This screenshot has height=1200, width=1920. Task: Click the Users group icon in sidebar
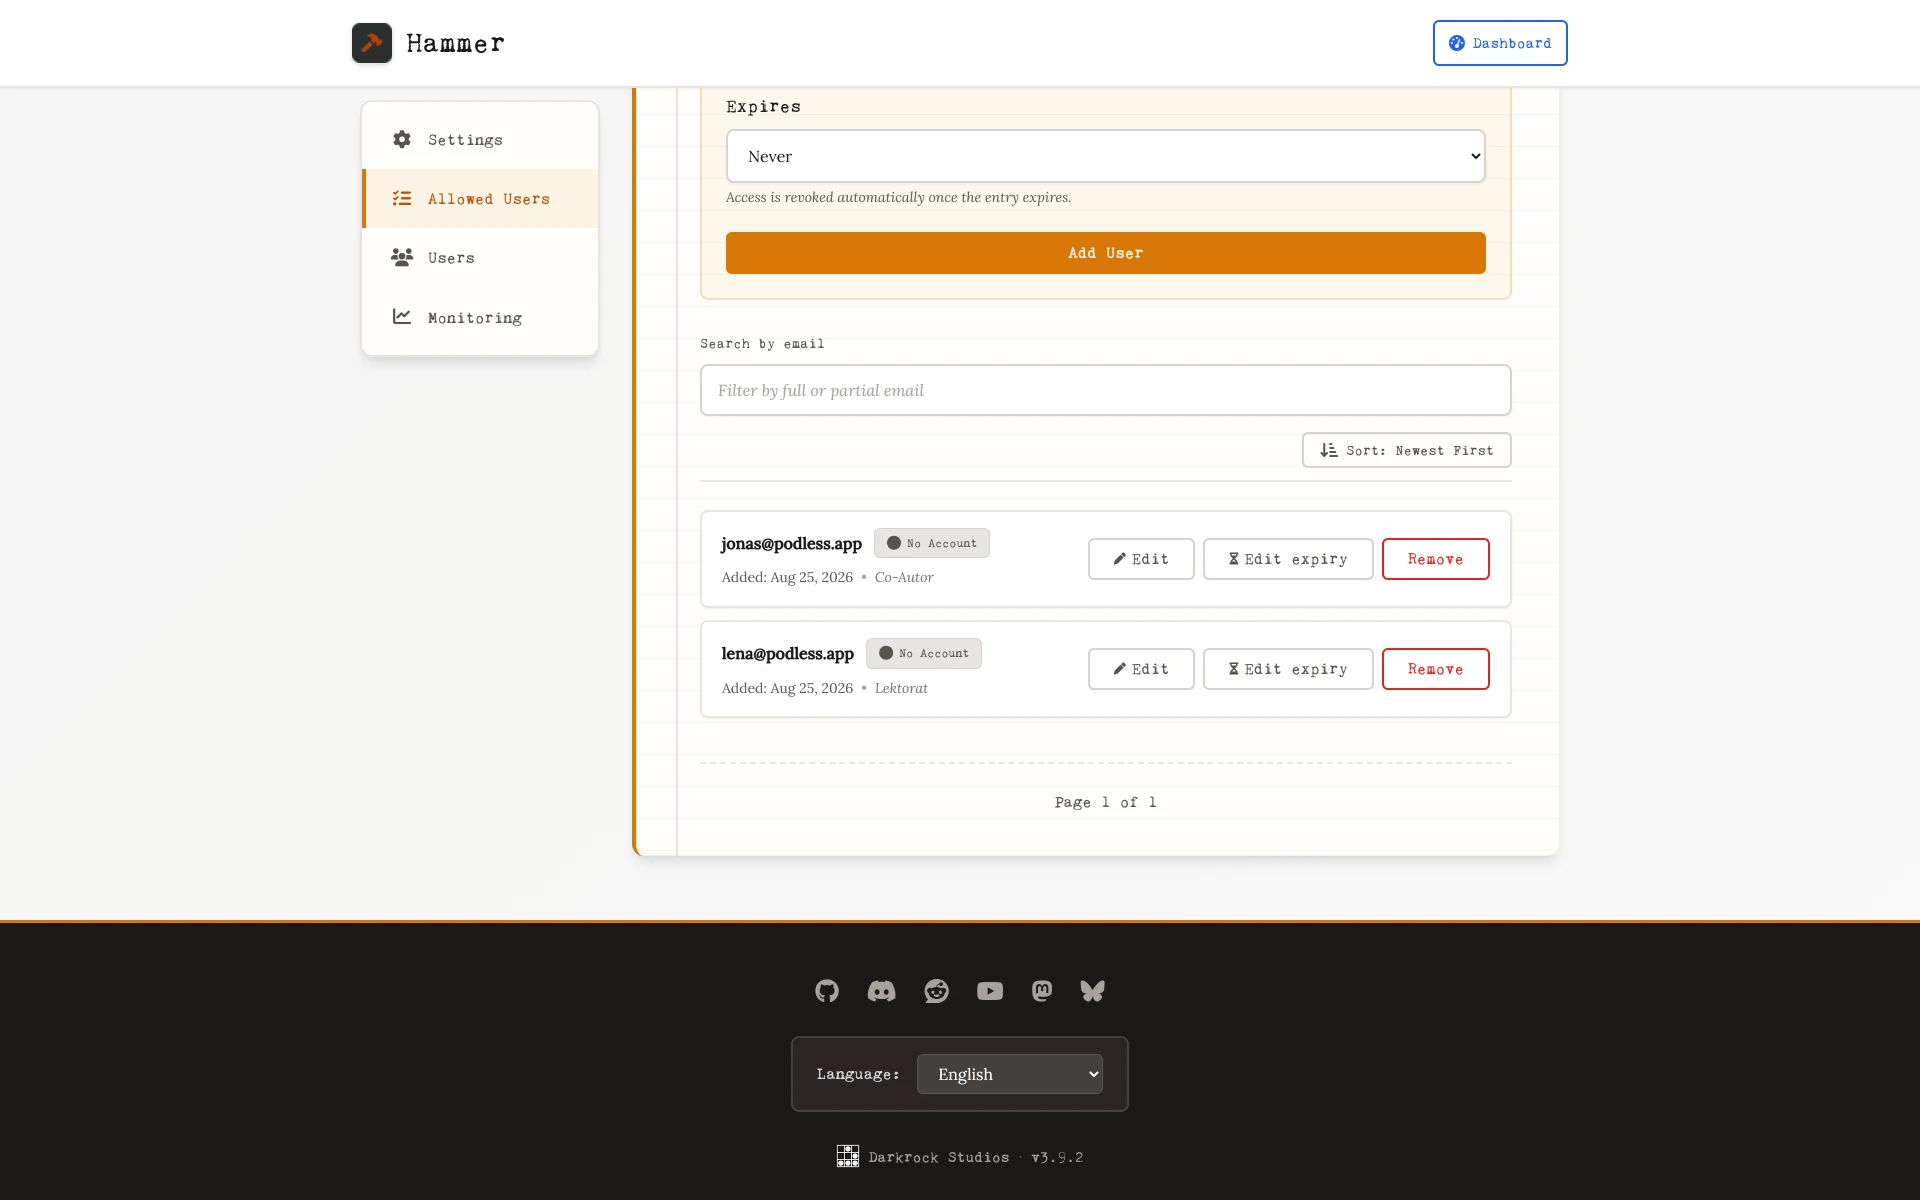[x=402, y=257]
